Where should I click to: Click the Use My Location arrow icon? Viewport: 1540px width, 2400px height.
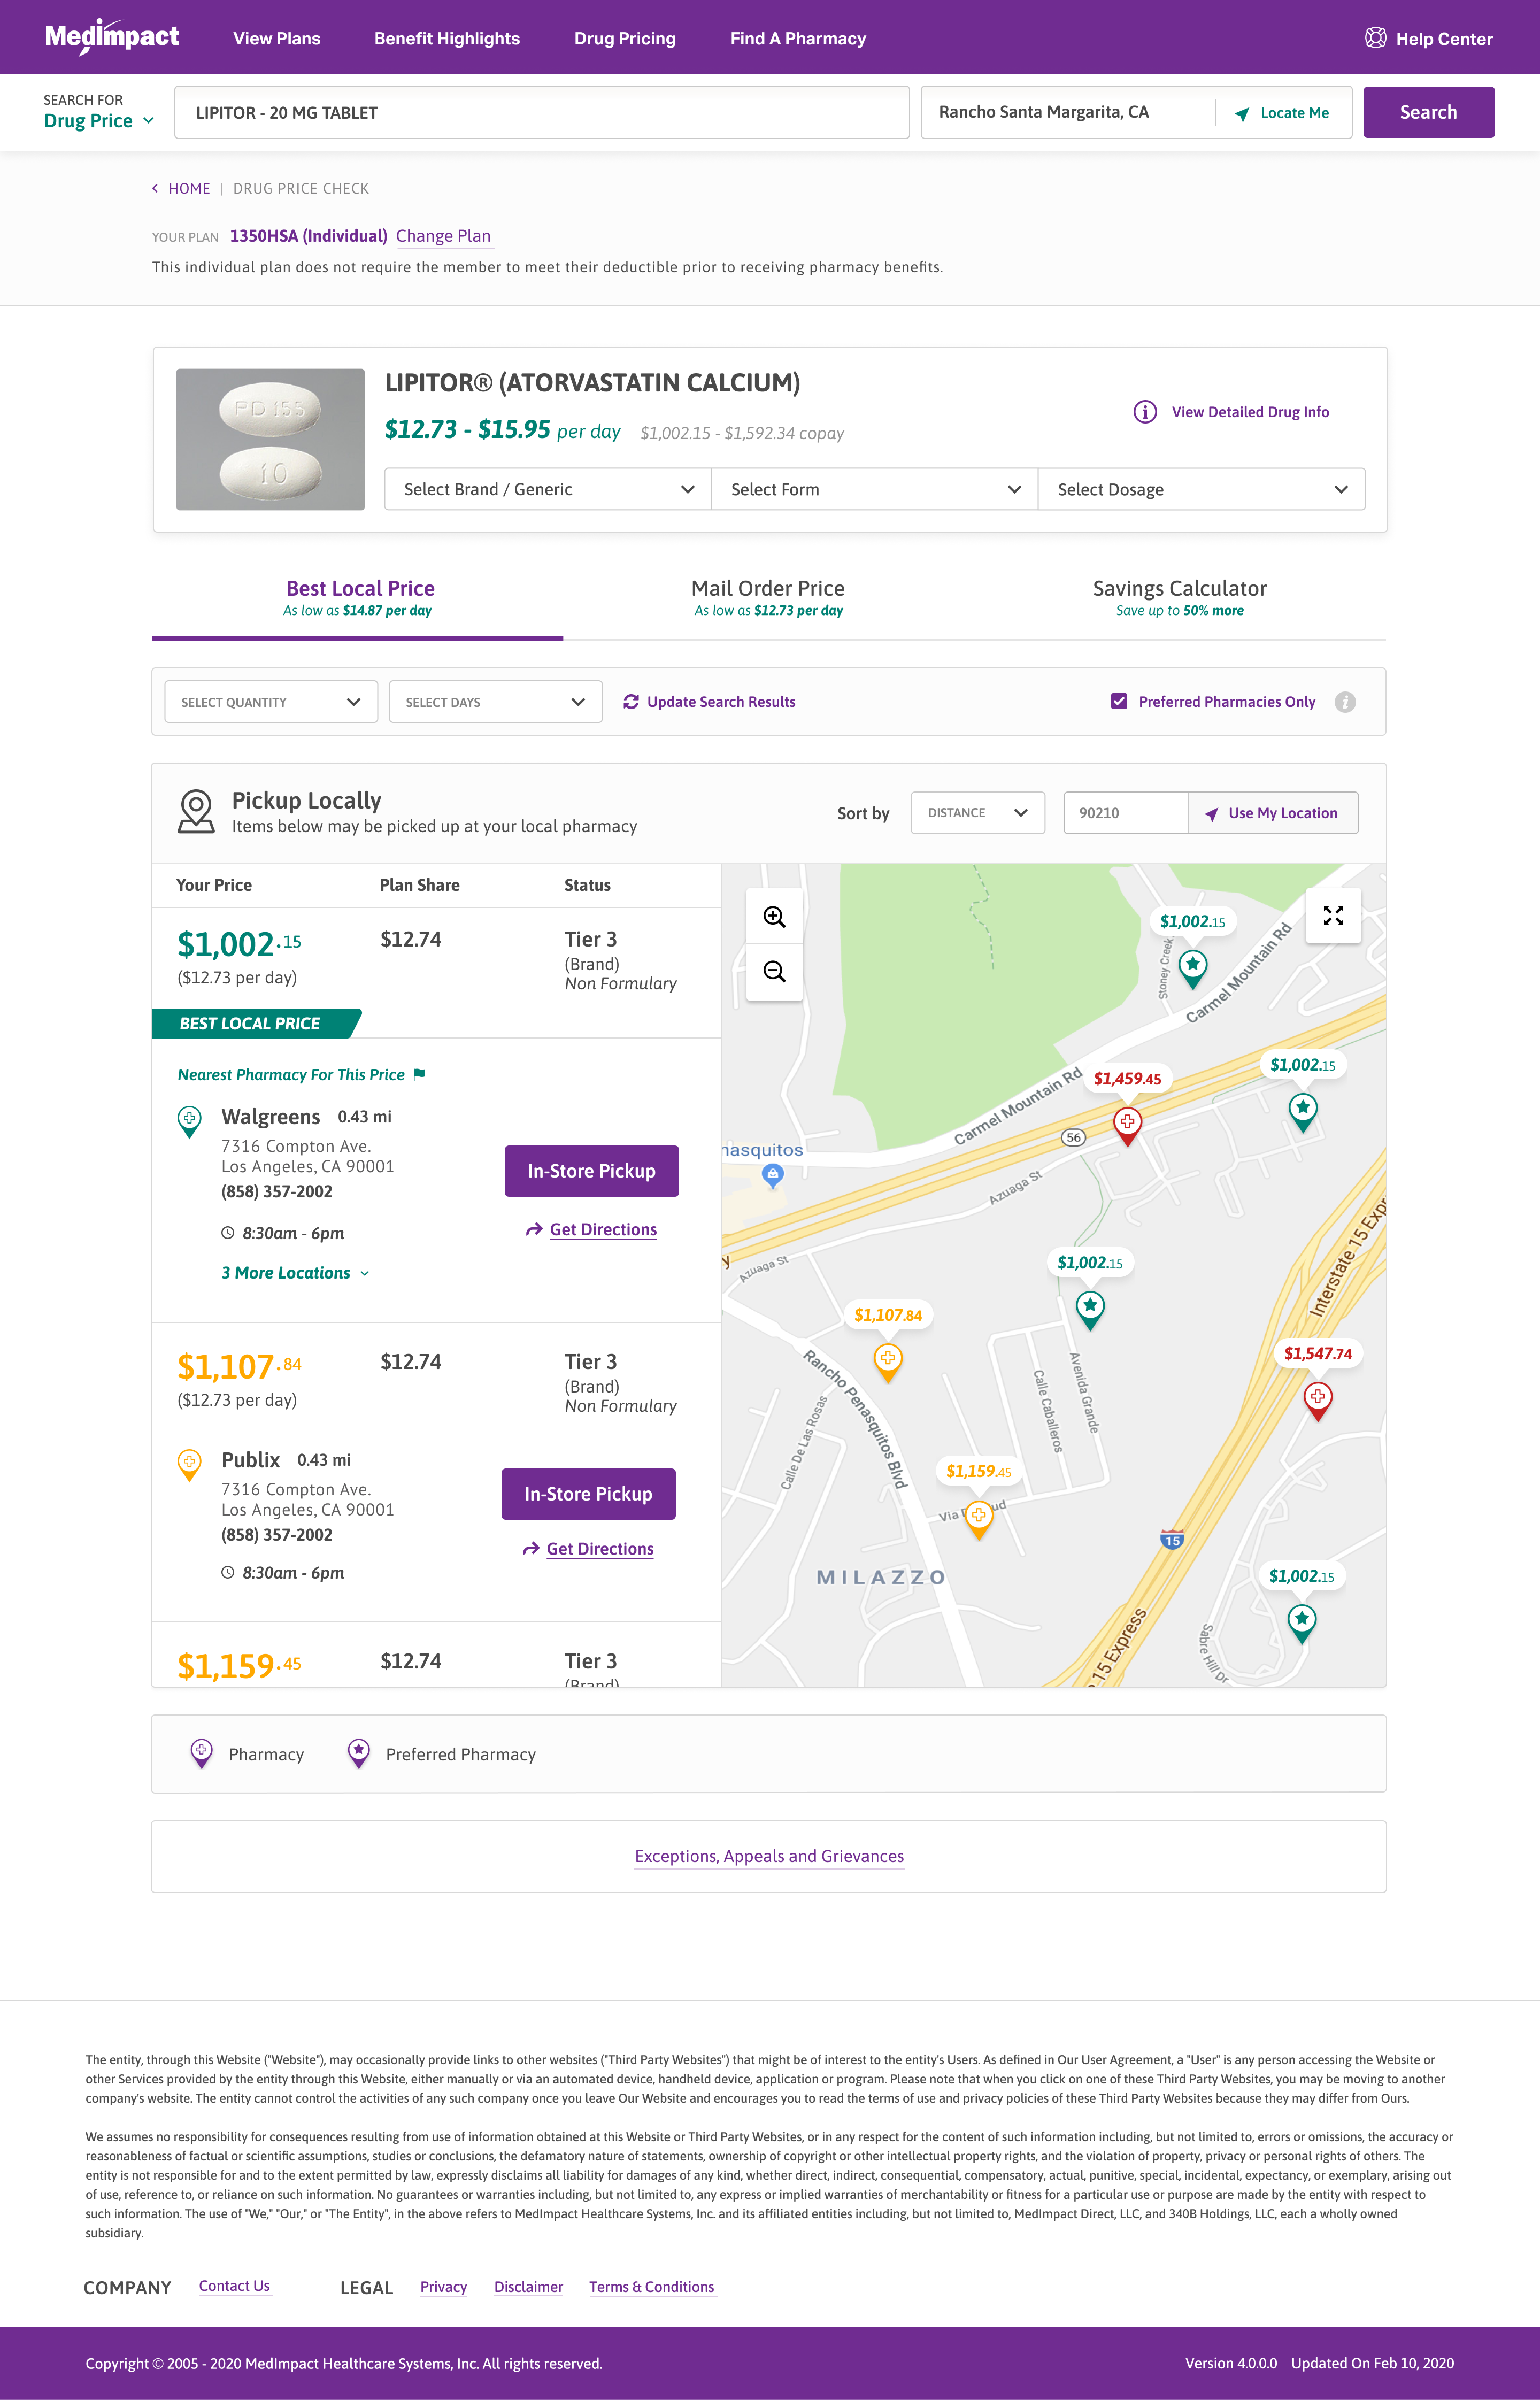[1211, 814]
